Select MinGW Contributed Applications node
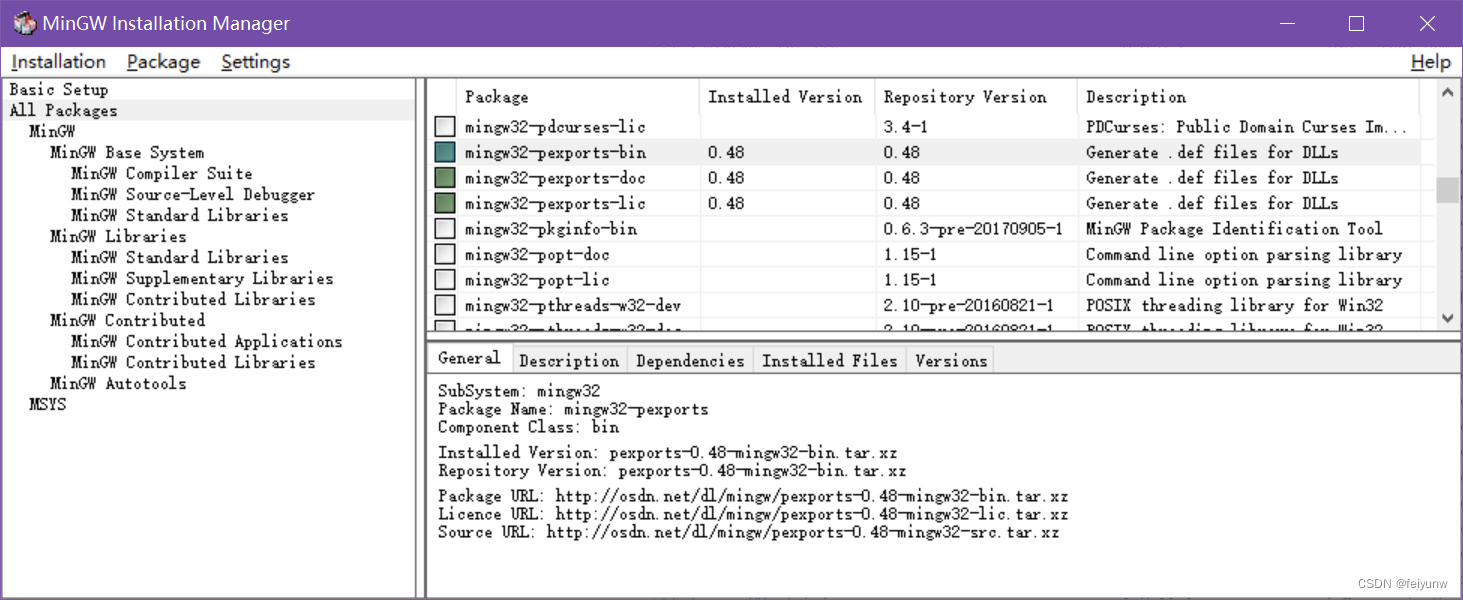The height and width of the screenshot is (600, 1463). 206,341
